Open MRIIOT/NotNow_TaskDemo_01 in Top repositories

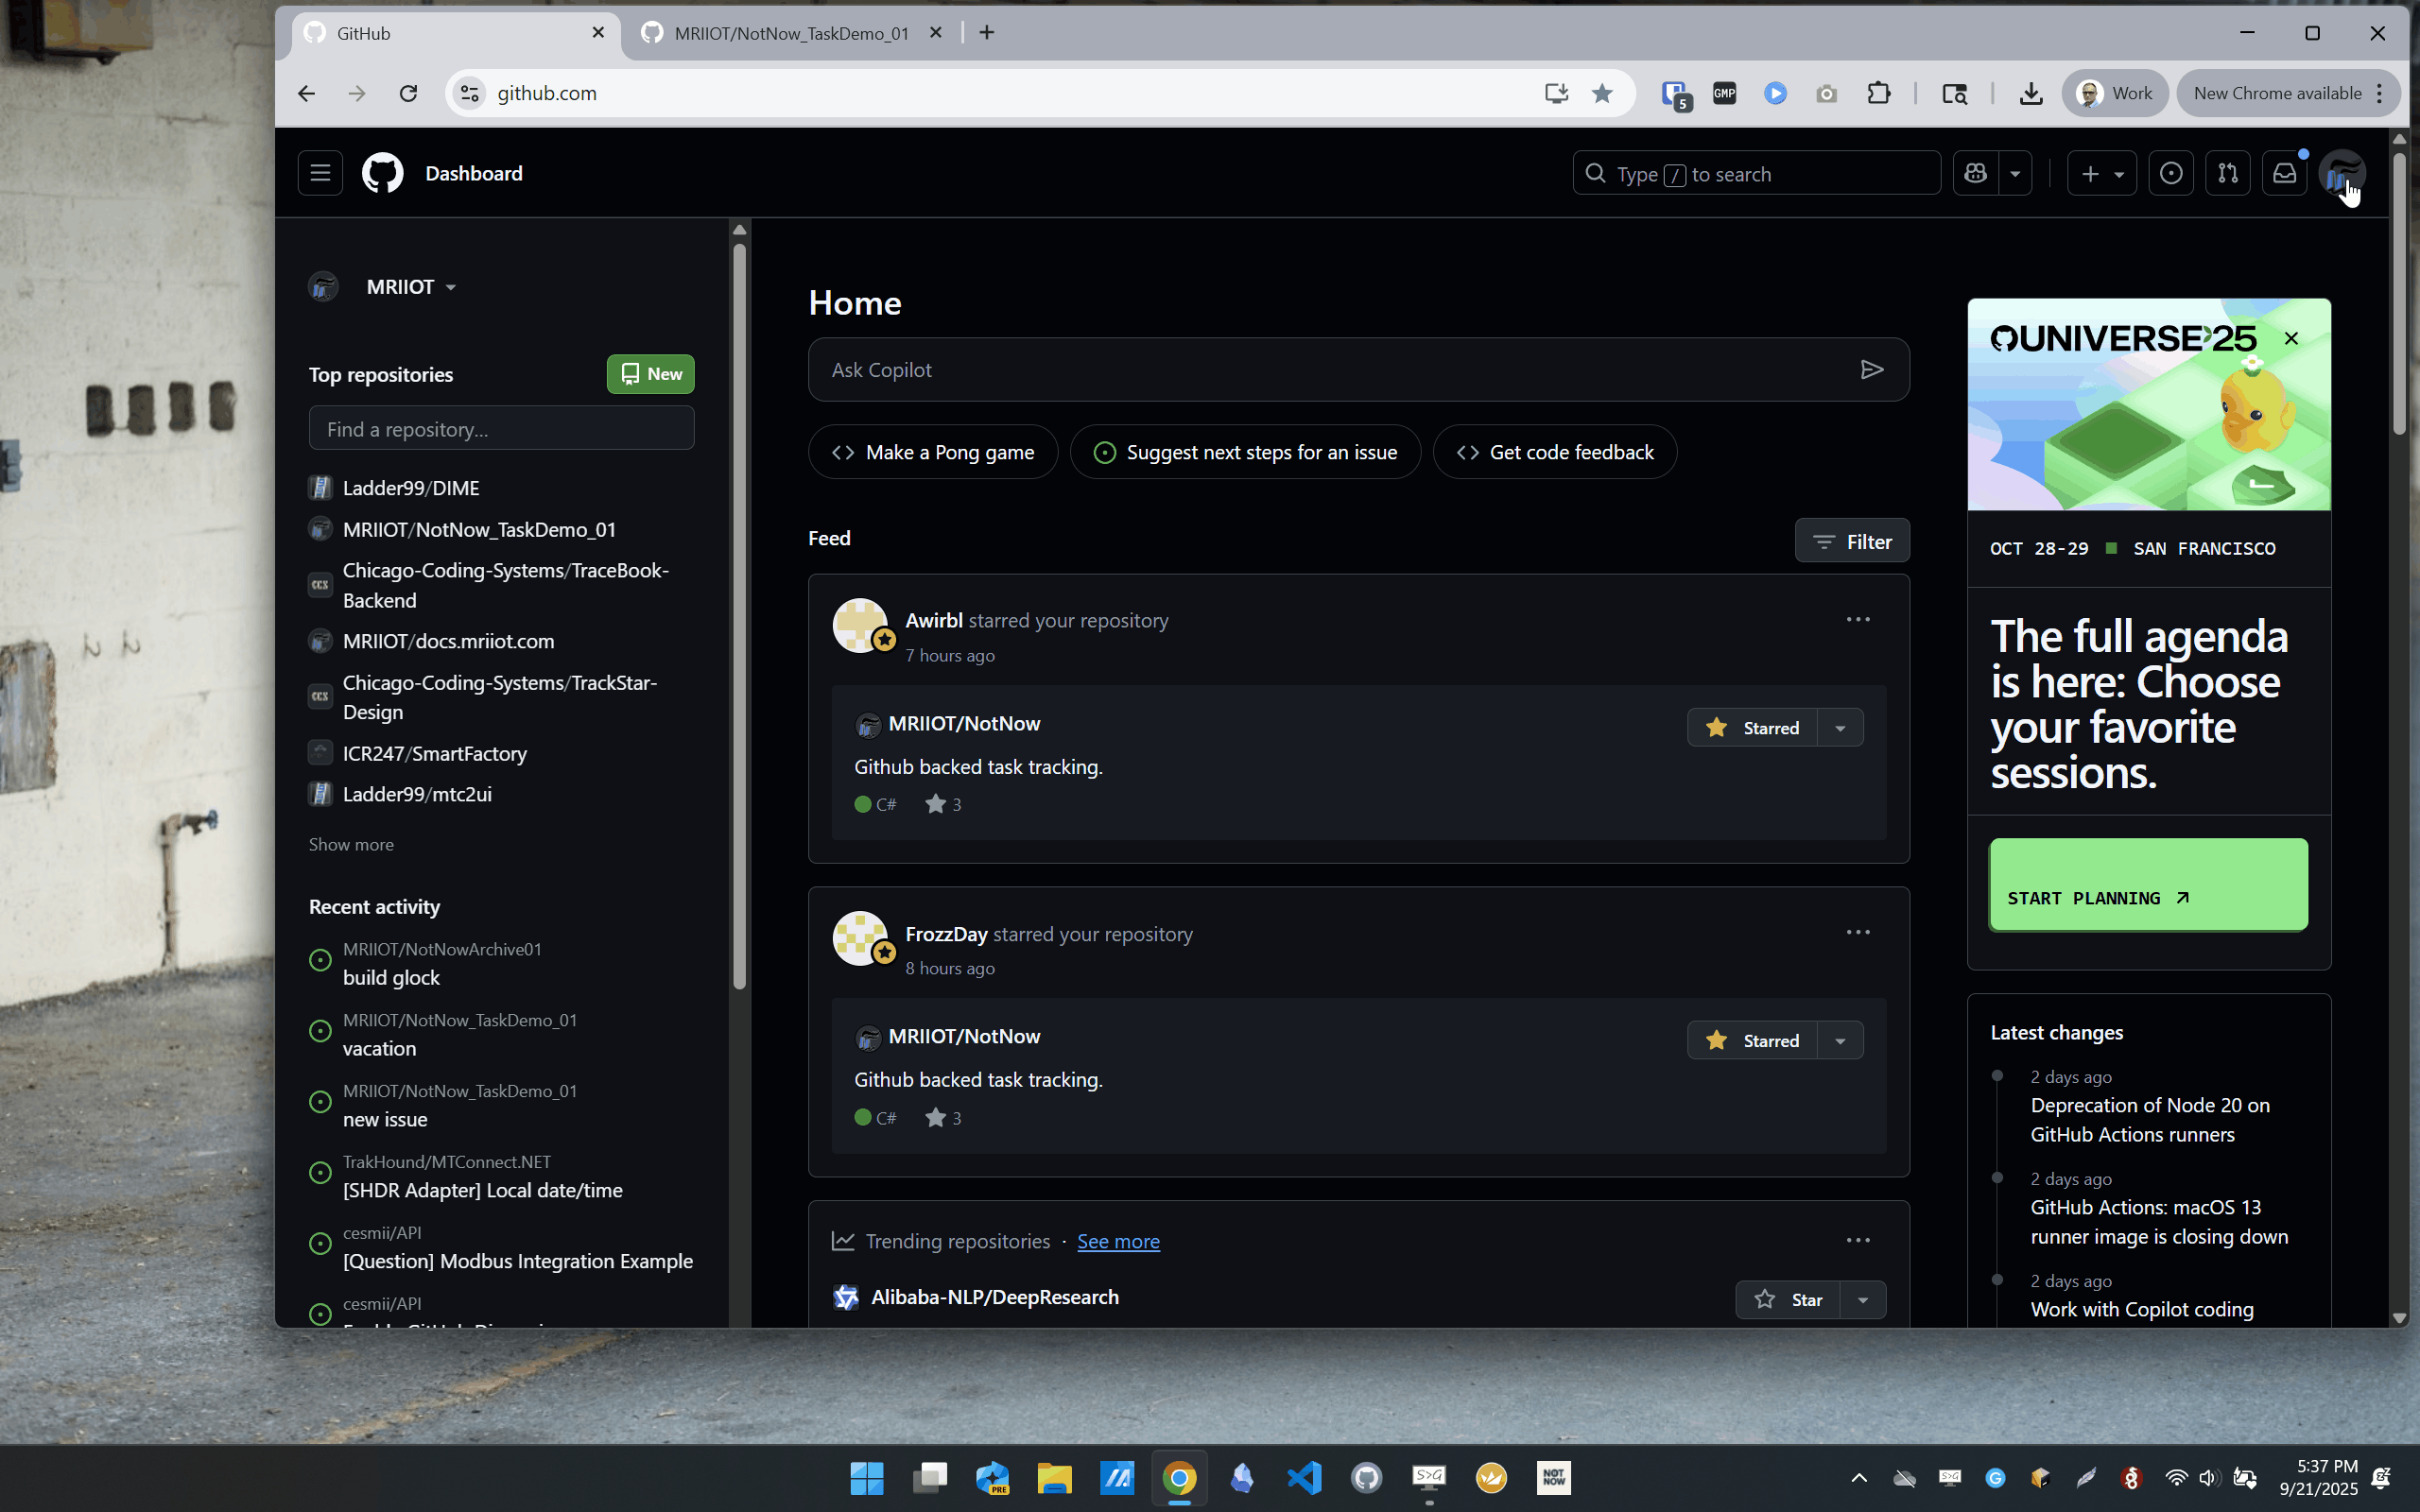click(479, 529)
